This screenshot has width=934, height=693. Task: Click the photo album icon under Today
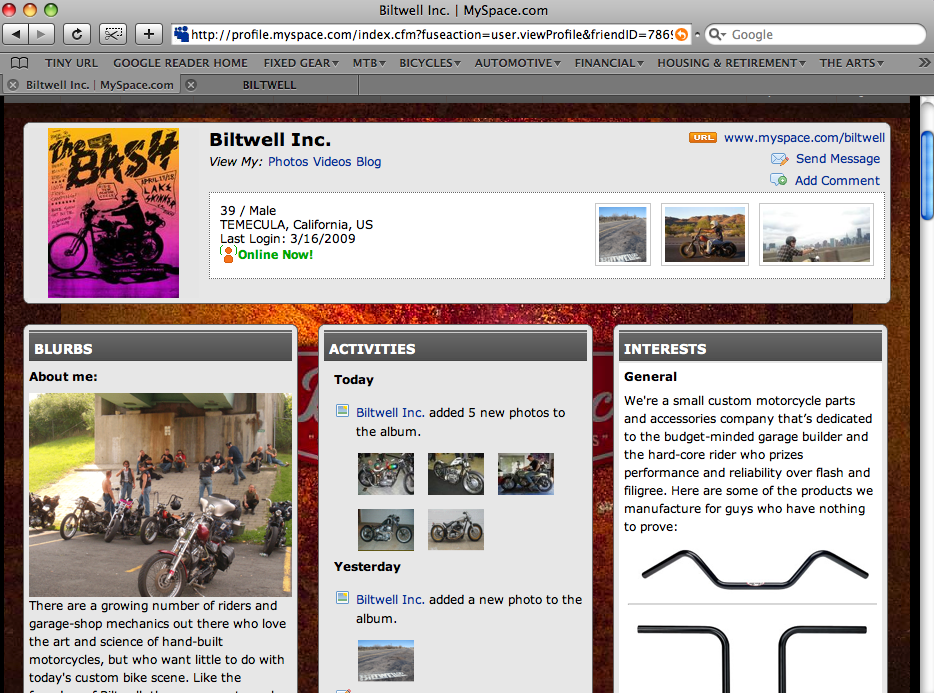[x=343, y=411]
